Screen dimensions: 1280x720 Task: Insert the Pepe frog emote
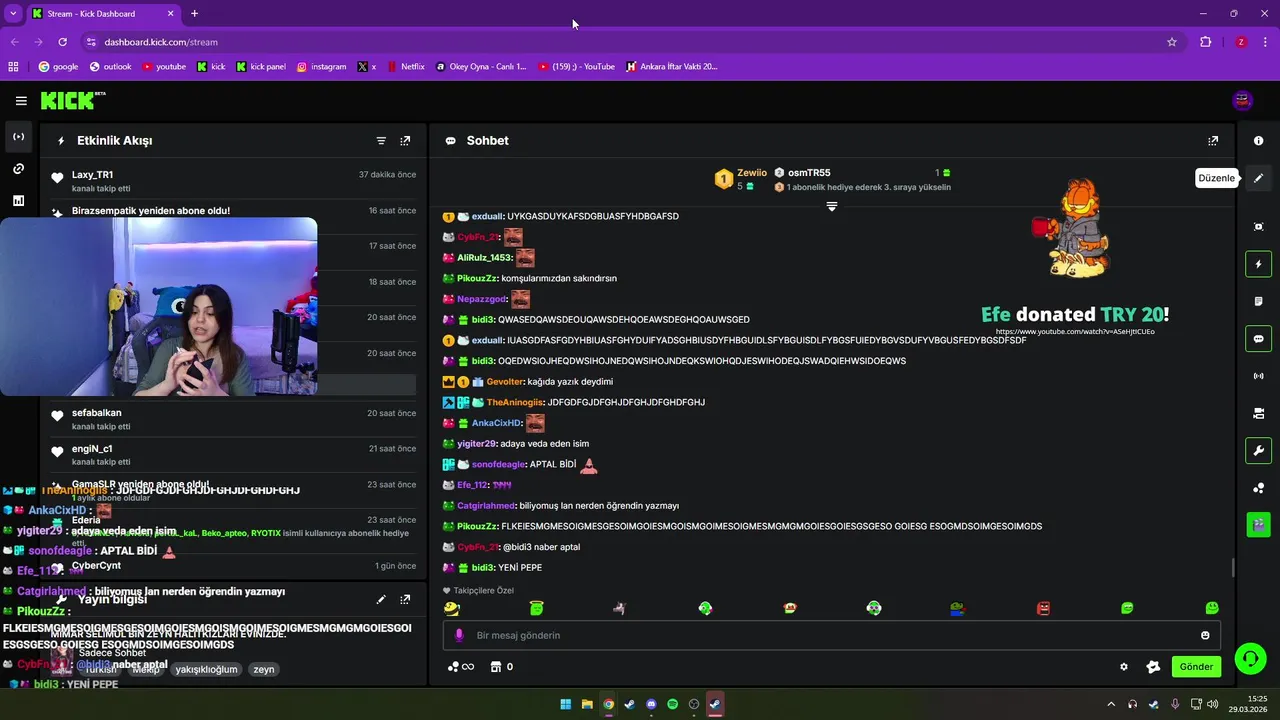[959, 608]
